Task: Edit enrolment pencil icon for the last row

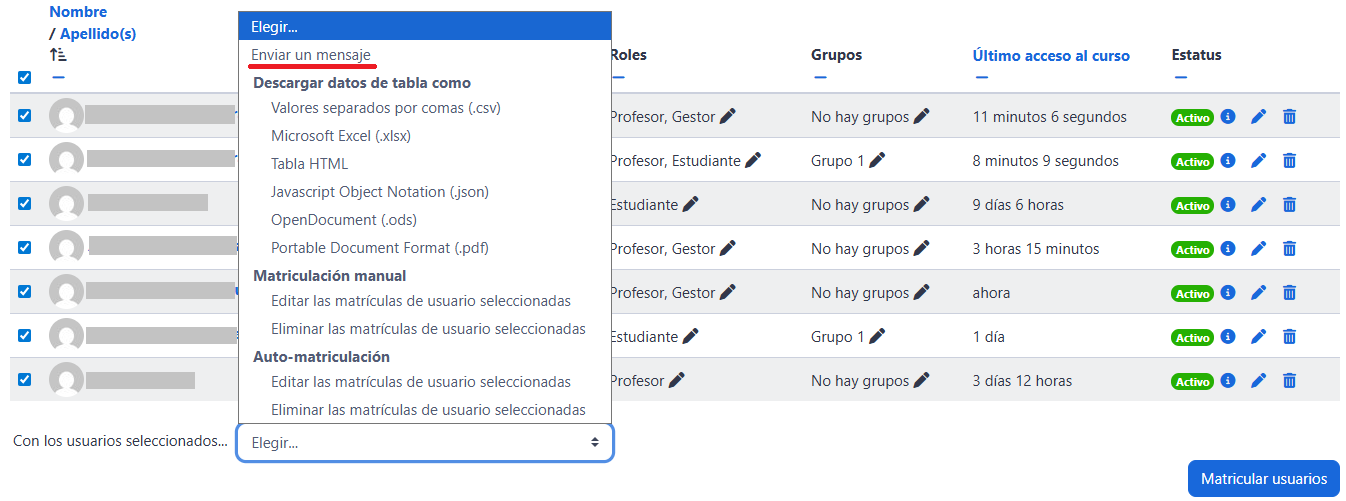Action: (1259, 381)
